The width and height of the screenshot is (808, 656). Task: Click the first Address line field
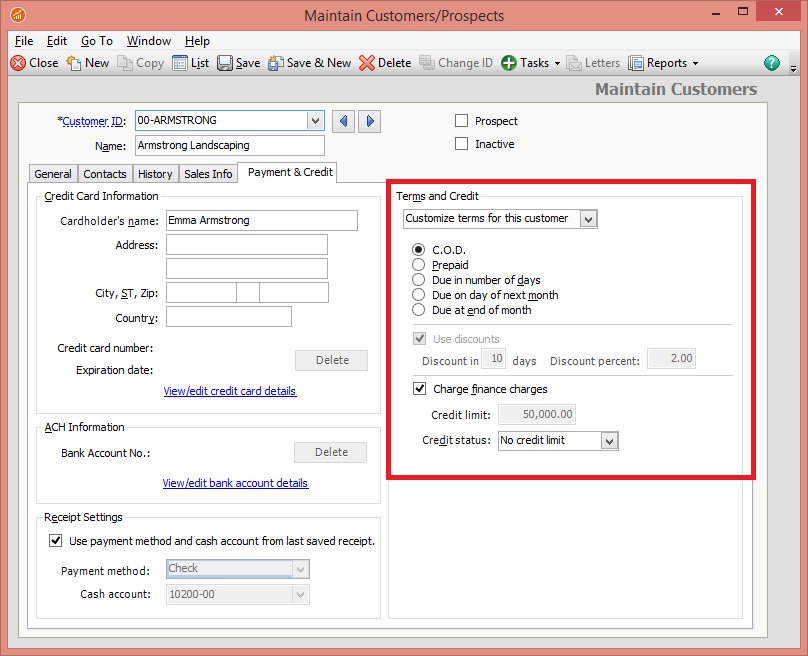tap(247, 245)
